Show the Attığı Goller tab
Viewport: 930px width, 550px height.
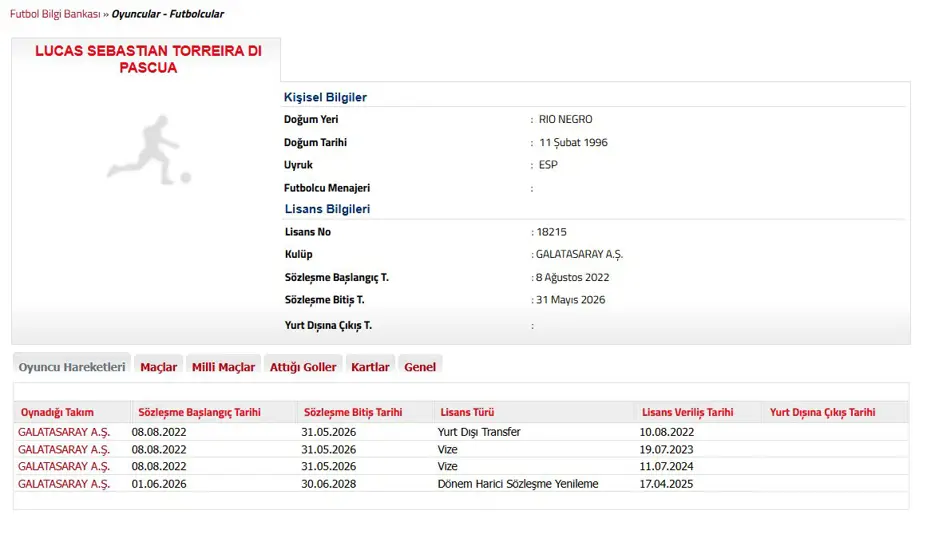[x=303, y=367]
